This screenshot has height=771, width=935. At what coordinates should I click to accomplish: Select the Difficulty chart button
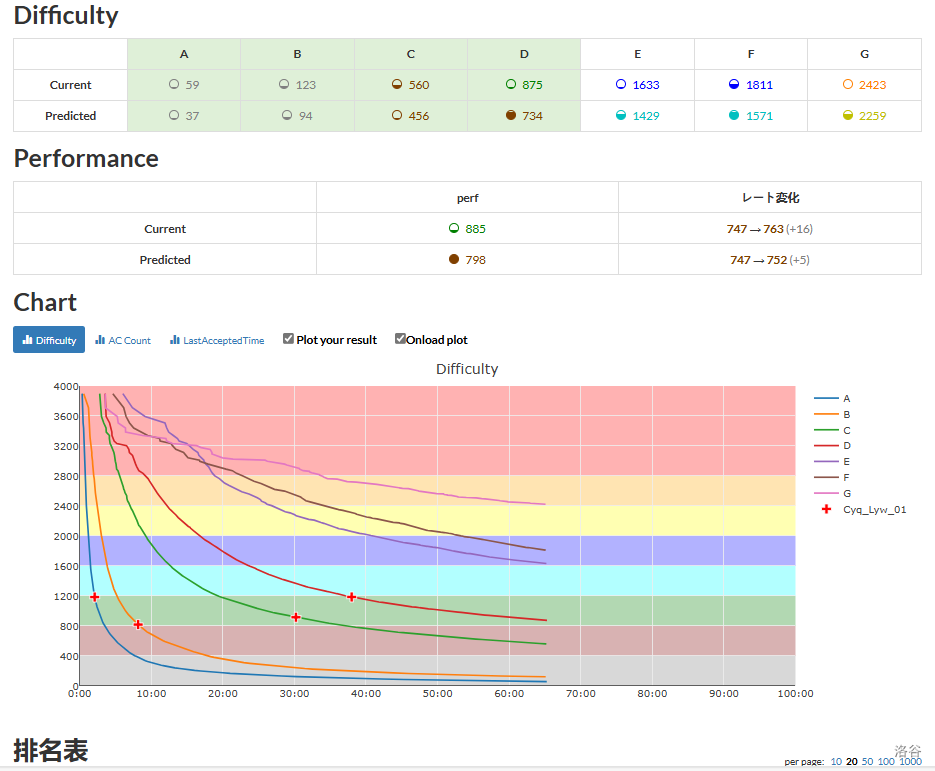[49, 340]
